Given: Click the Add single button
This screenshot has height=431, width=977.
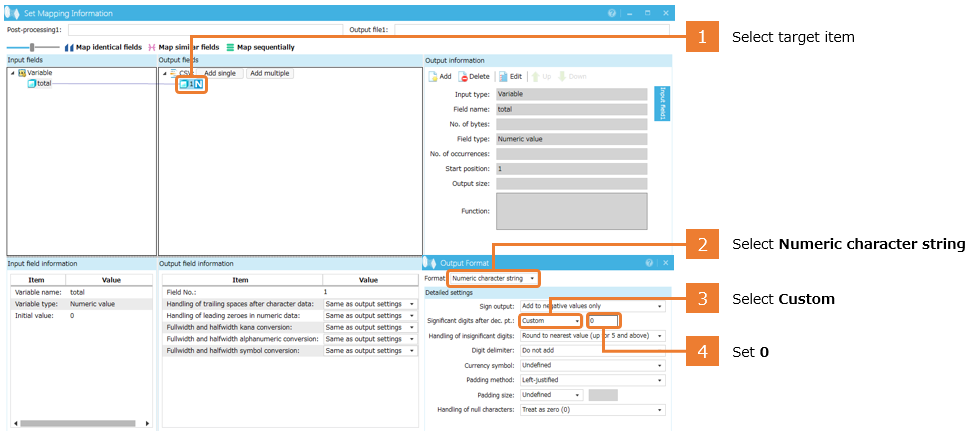Looking at the screenshot, I should point(220,73).
